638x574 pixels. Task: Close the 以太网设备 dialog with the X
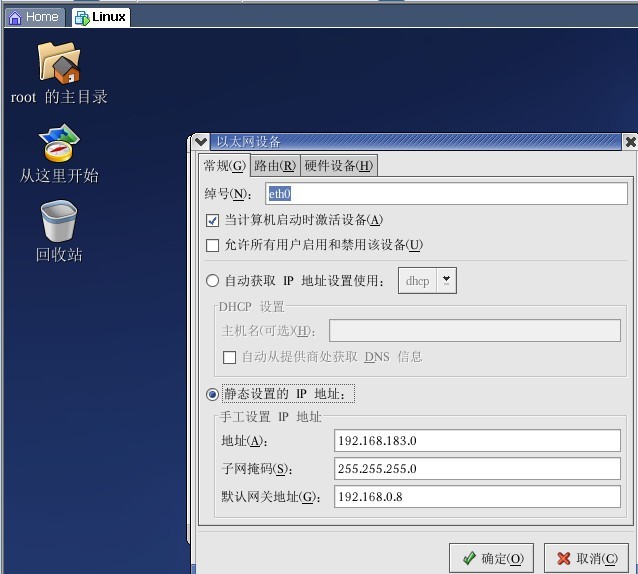pos(629,142)
